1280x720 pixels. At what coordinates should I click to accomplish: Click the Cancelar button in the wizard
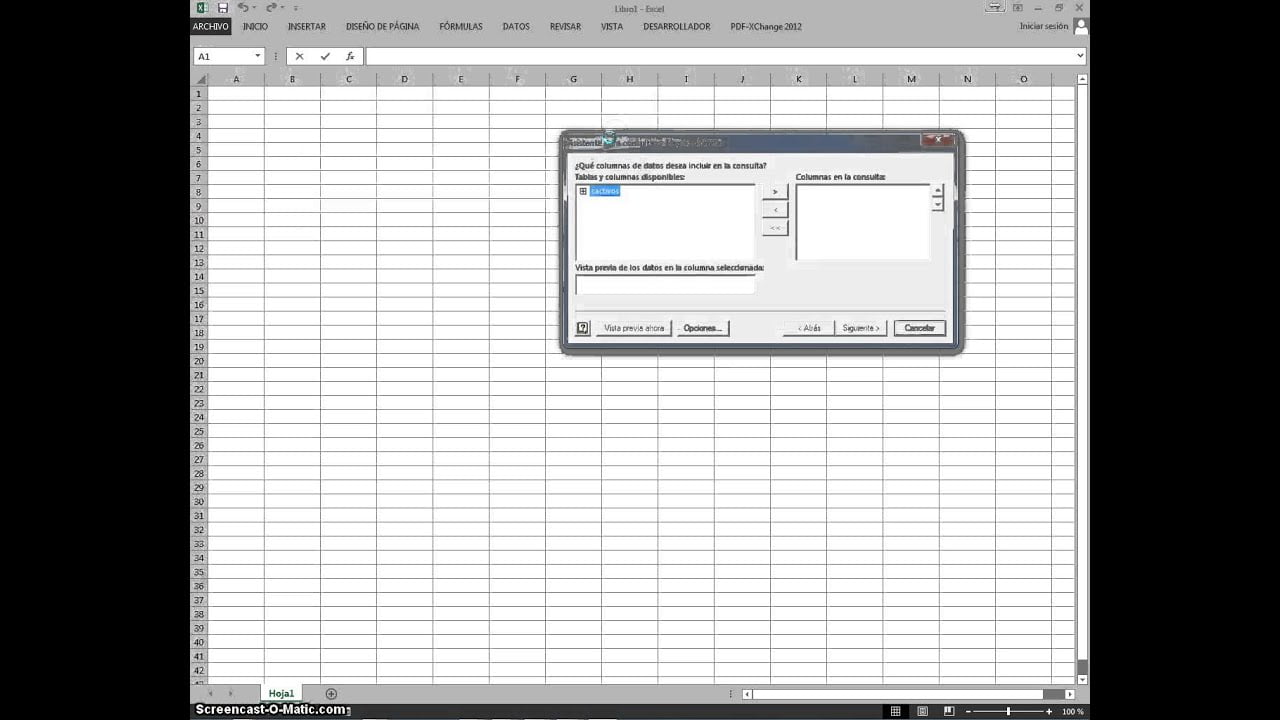click(x=918, y=327)
